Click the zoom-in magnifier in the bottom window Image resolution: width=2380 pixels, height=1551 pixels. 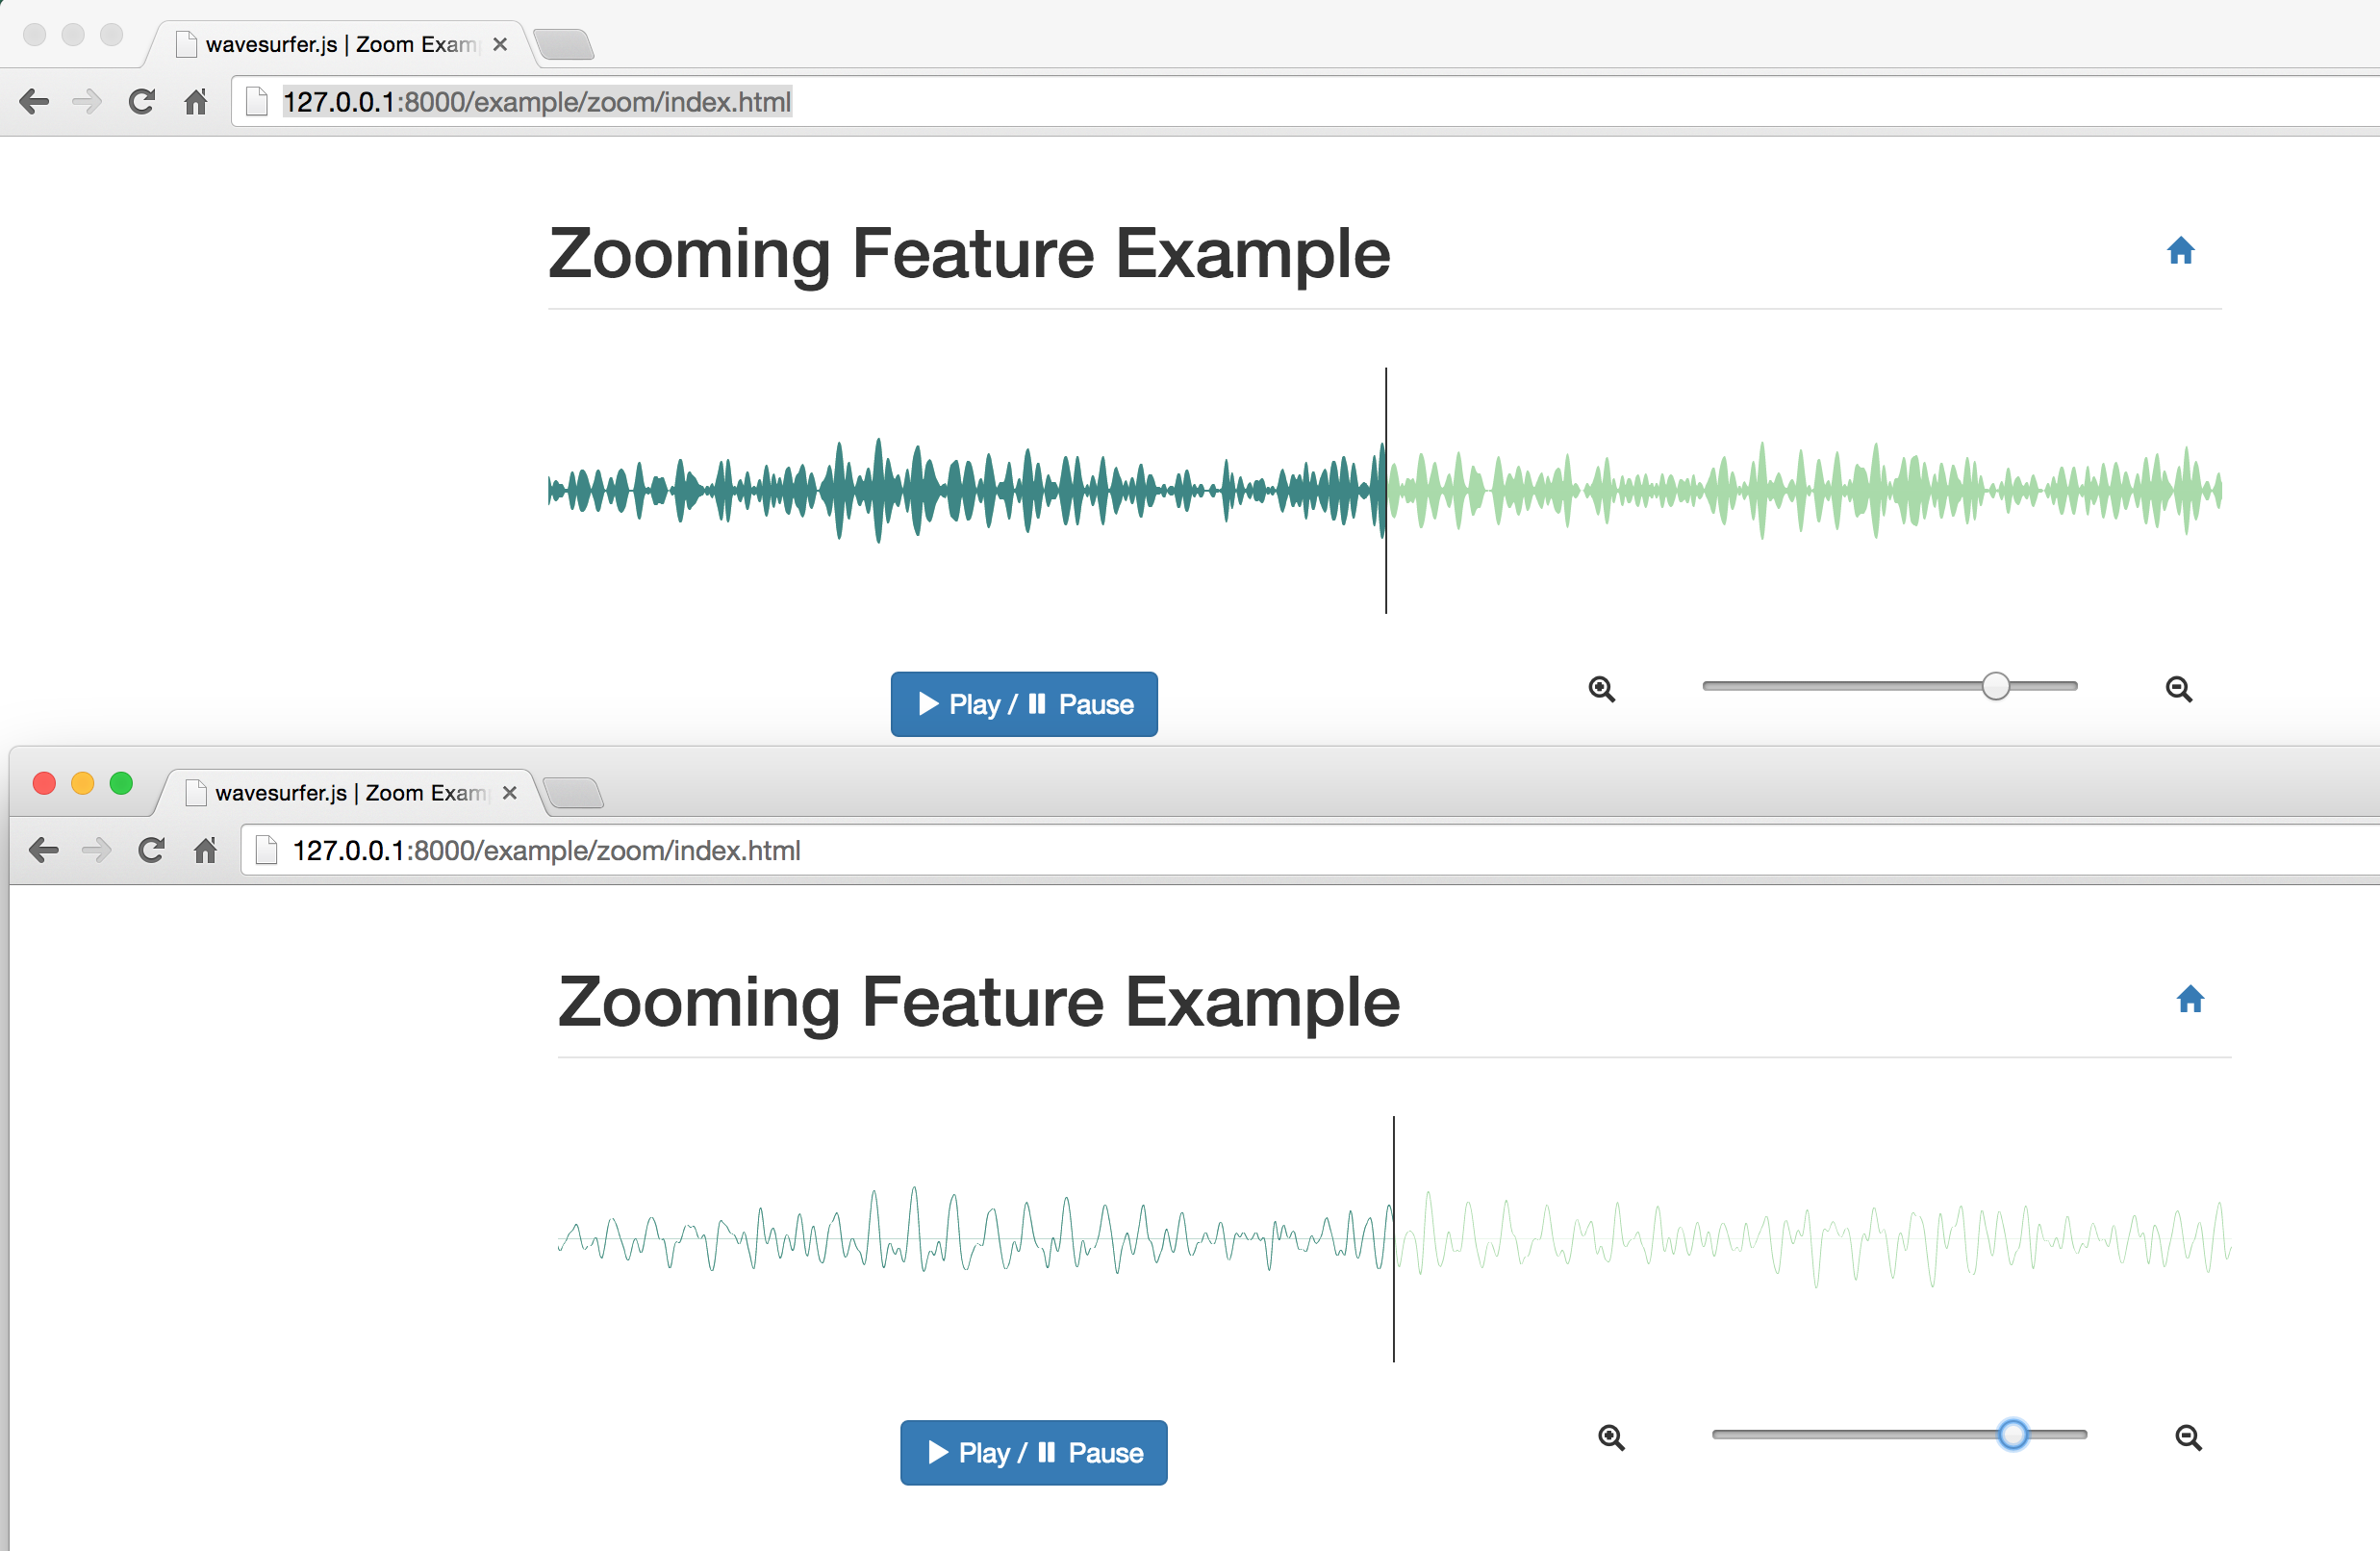click(1610, 1436)
